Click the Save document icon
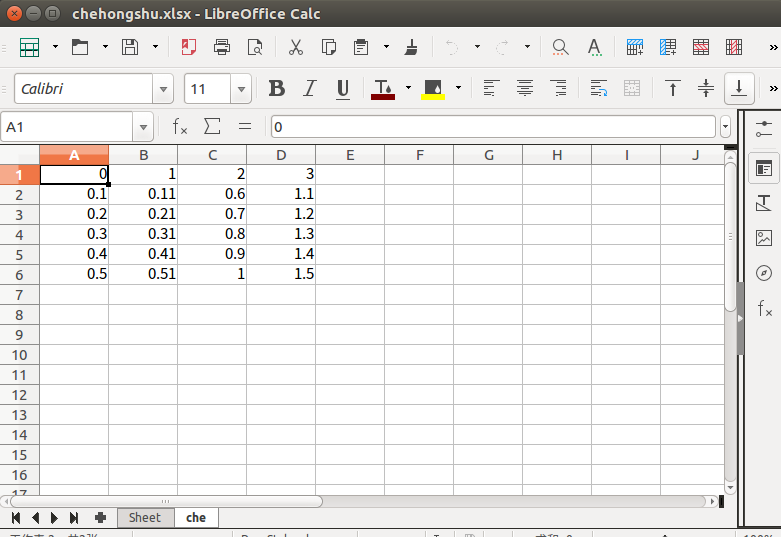The image size is (781, 537). (130, 47)
